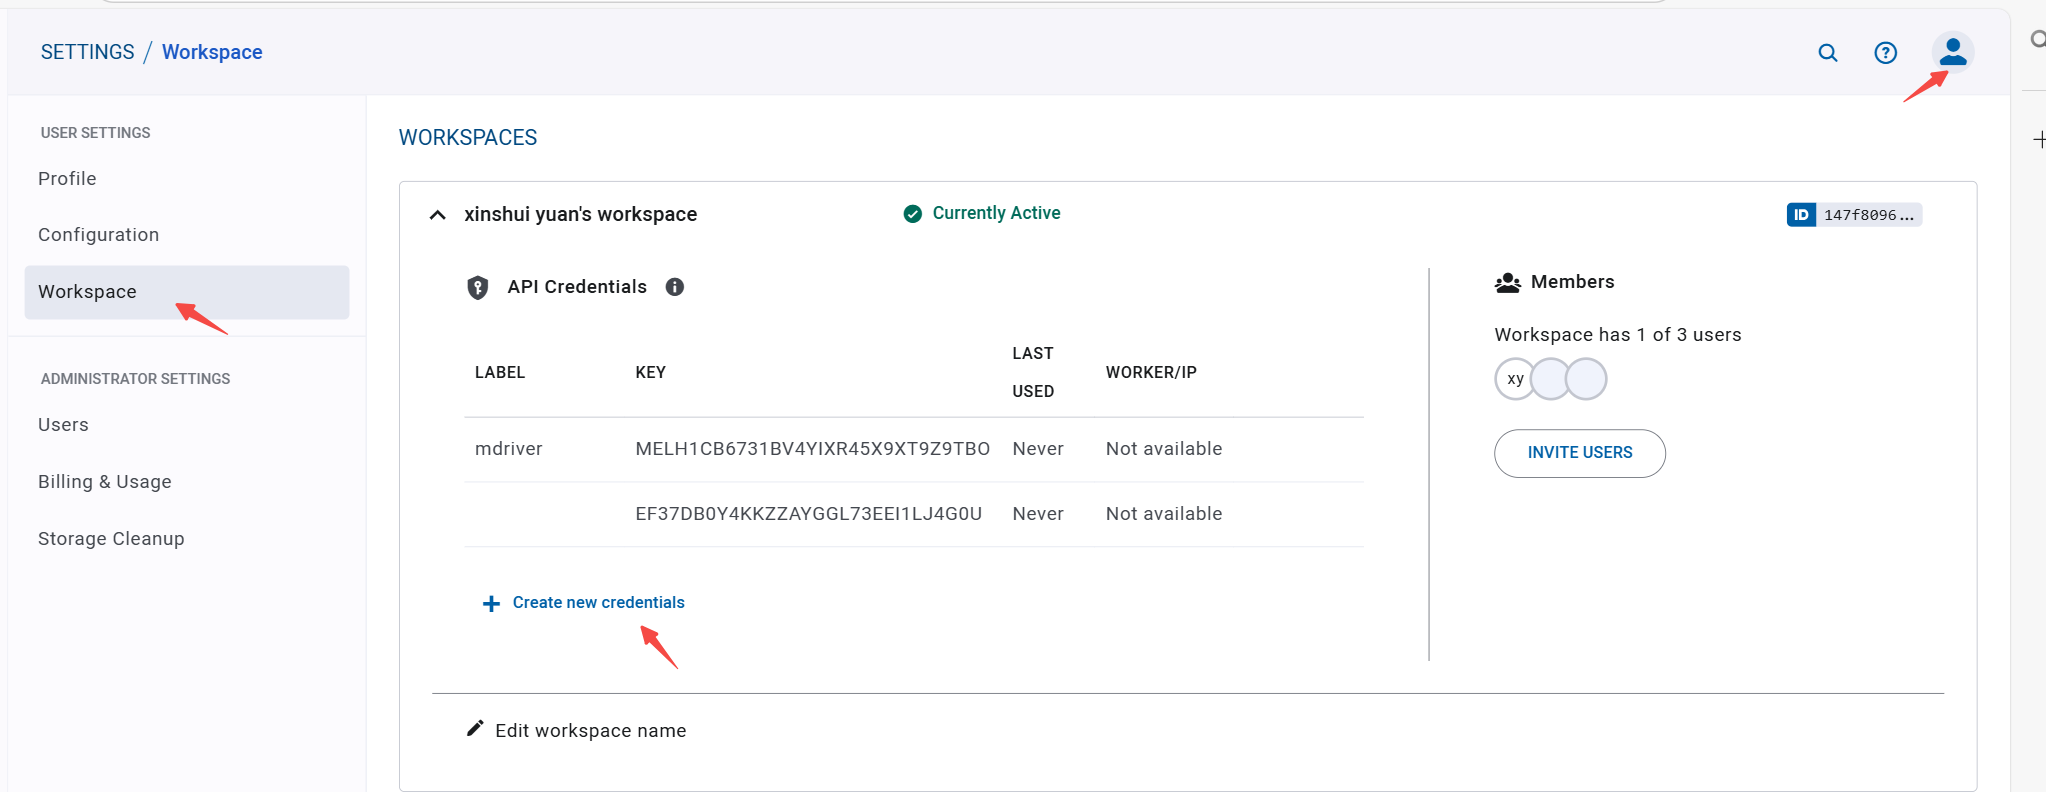The height and width of the screenshot is (792, 2046).
Task: Click the xy member avatar
Action: click(1515, 379)
